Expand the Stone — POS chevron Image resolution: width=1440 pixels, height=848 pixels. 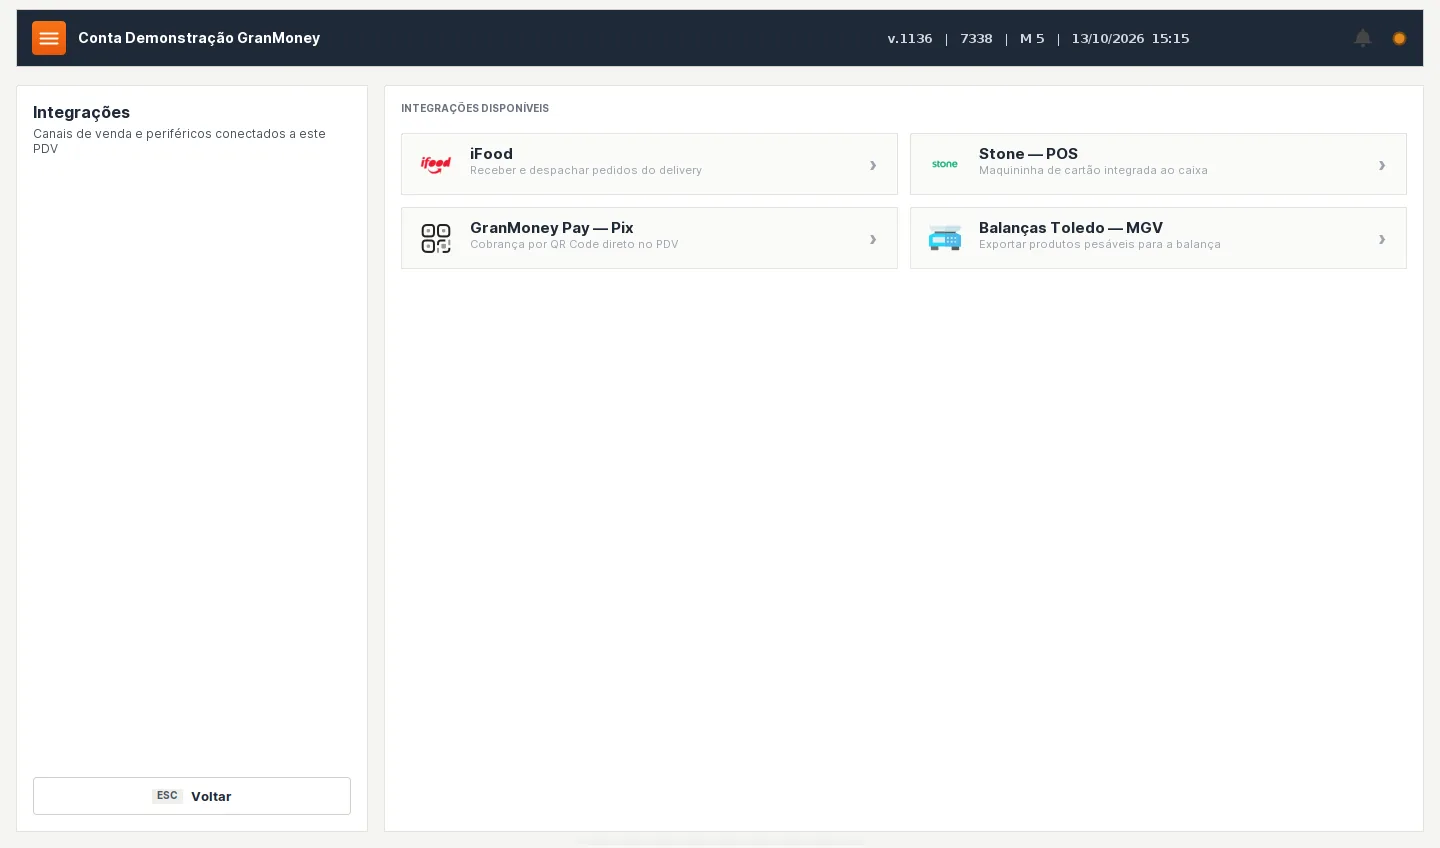1382,165
